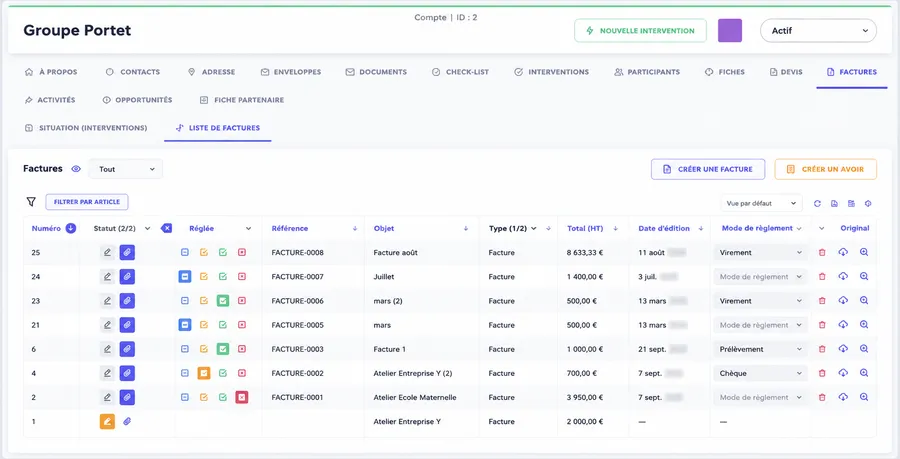Refresh the invoice table
Screen dimensions: 900x459
click(817, 204)
